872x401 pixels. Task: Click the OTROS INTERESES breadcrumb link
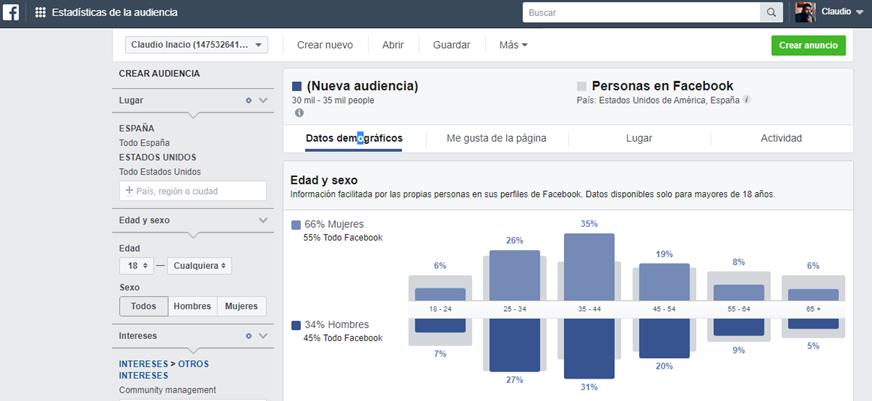(x=164, y=370)
